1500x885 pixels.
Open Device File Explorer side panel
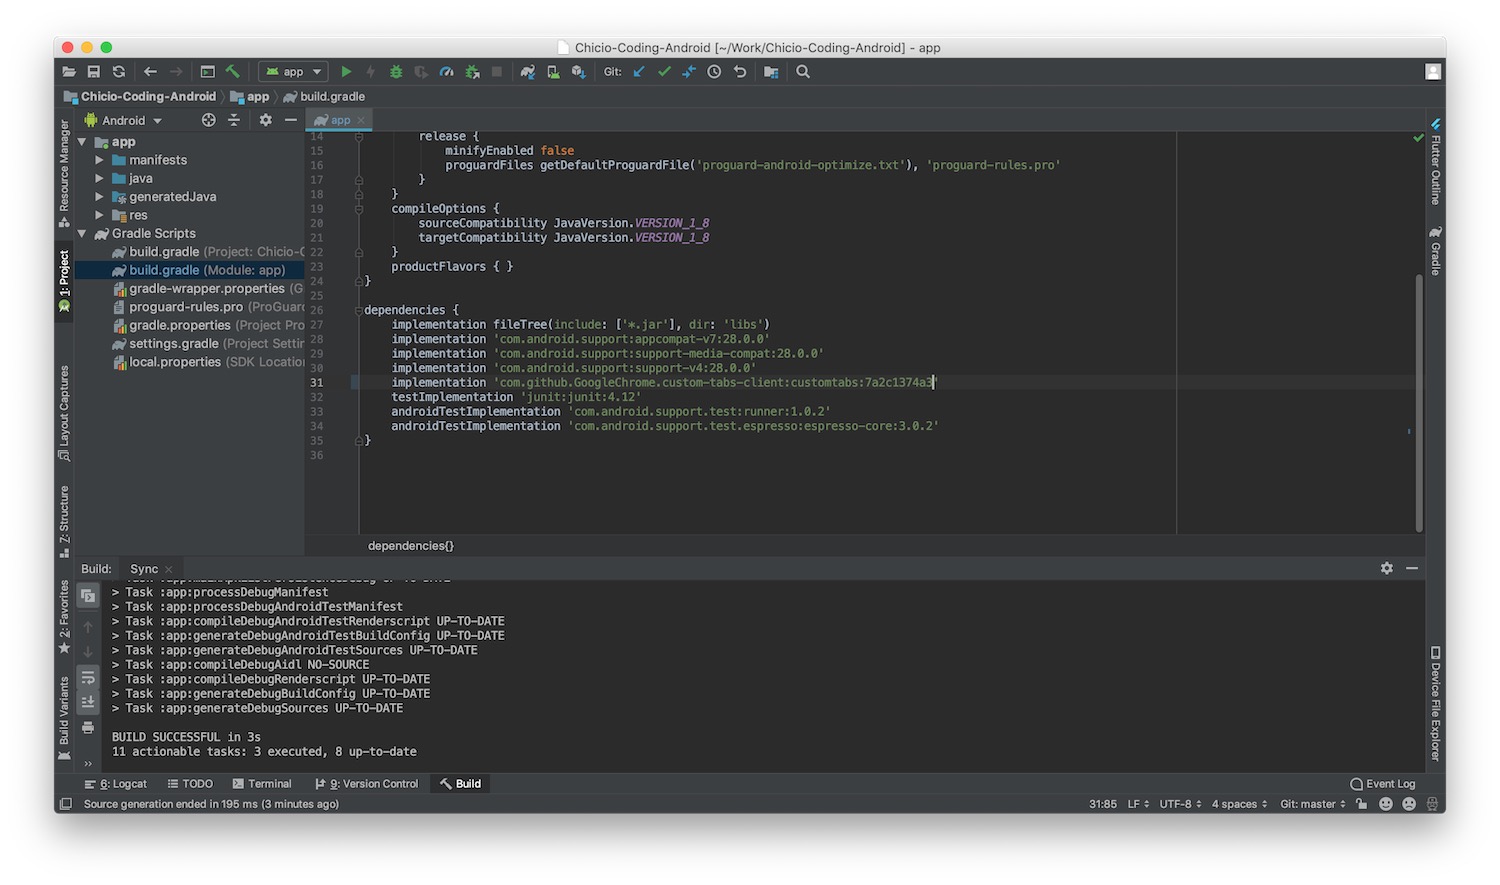(1435, 704)
